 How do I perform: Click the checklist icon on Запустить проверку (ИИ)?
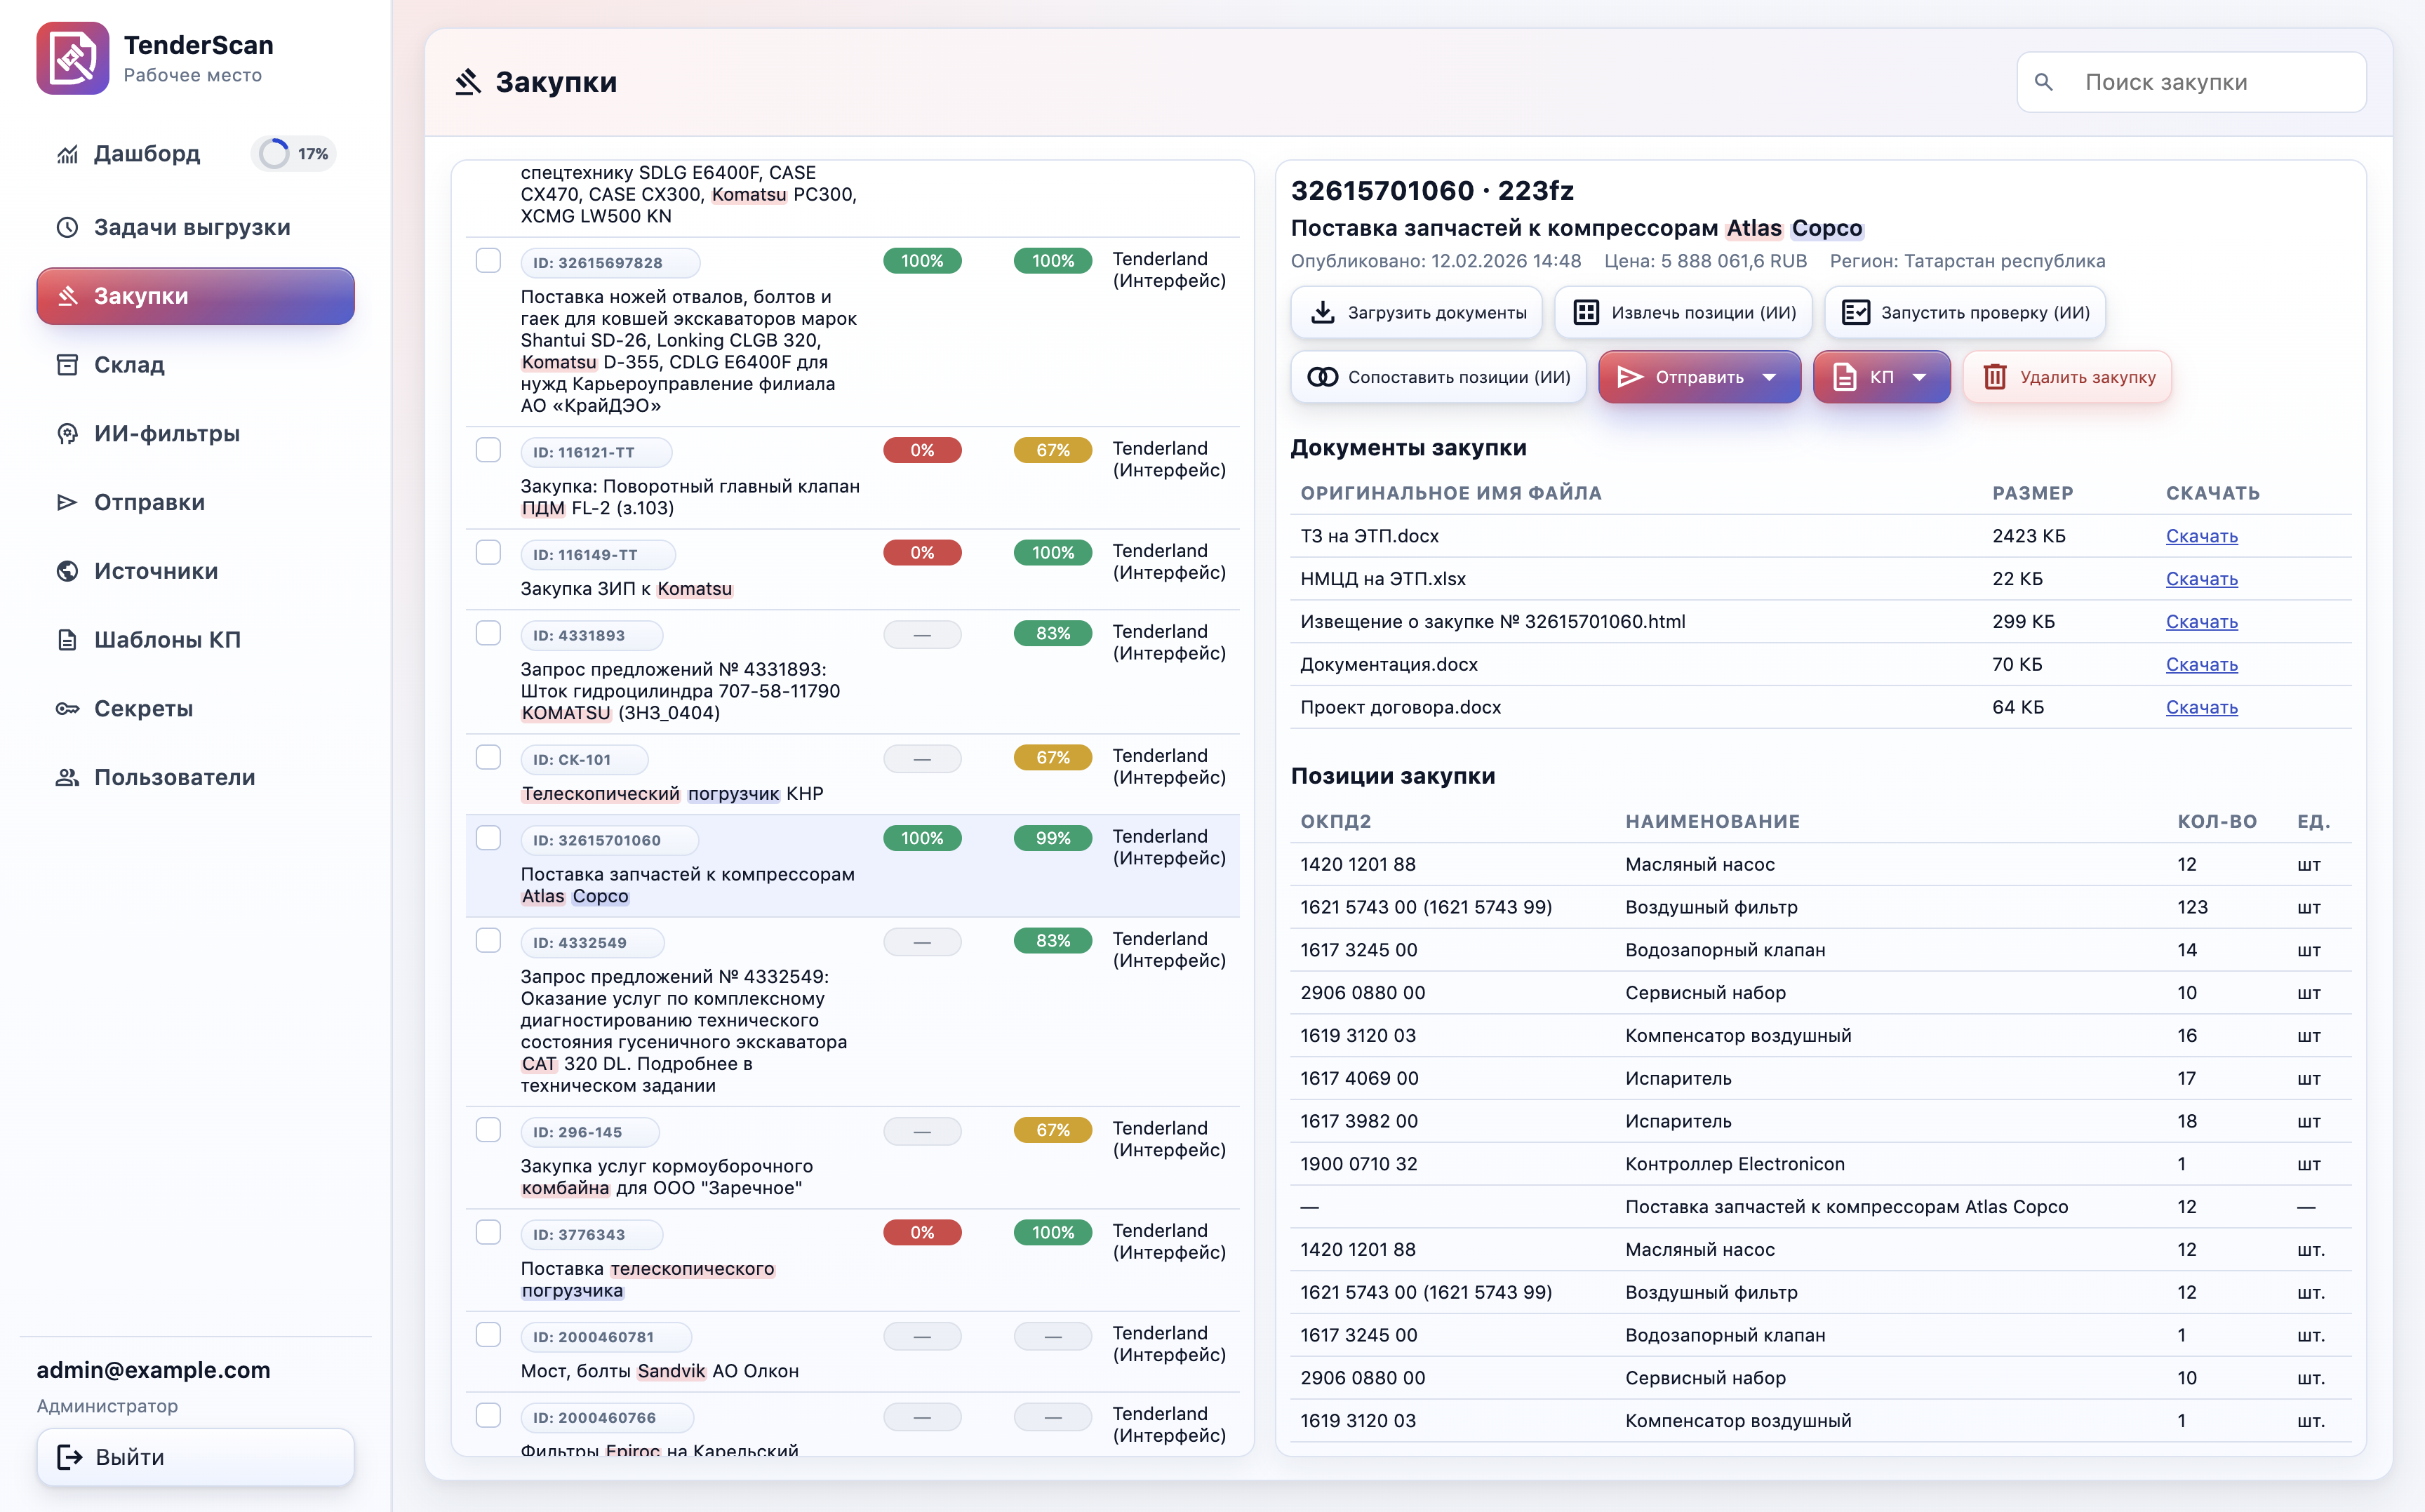[1855, 312]
